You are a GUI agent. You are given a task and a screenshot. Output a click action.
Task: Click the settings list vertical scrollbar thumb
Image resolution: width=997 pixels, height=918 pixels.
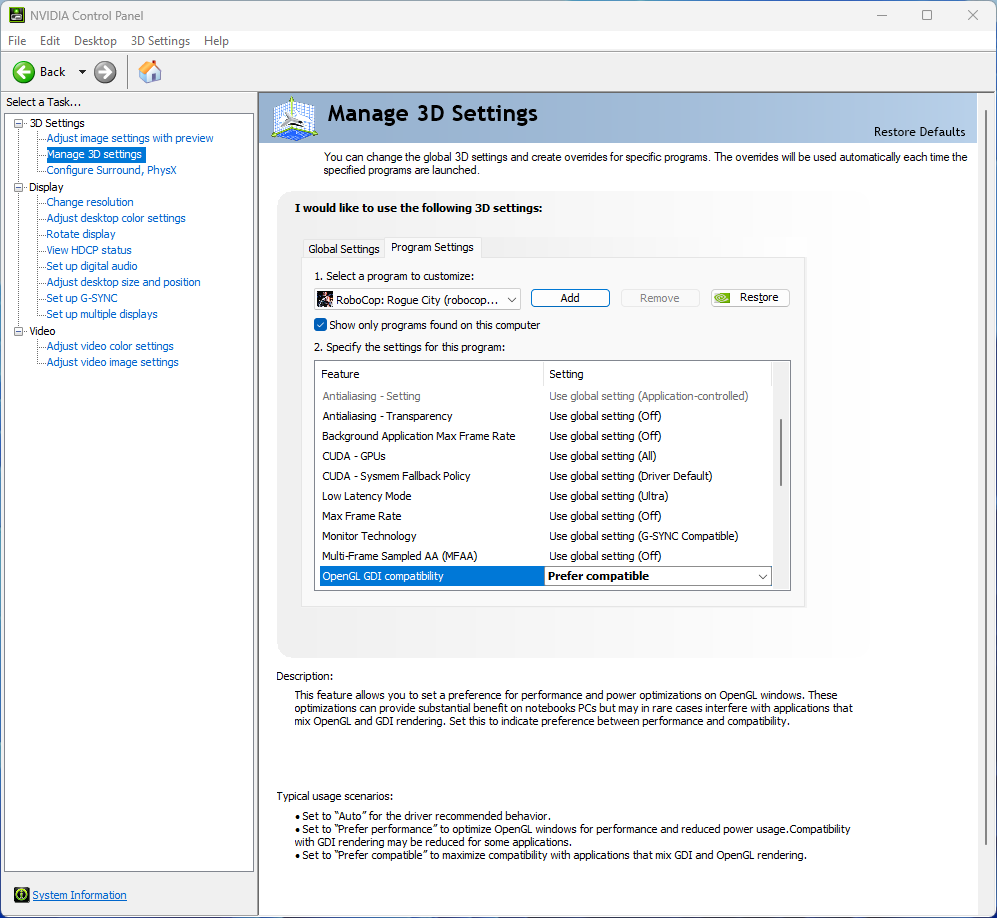[781, 453]
